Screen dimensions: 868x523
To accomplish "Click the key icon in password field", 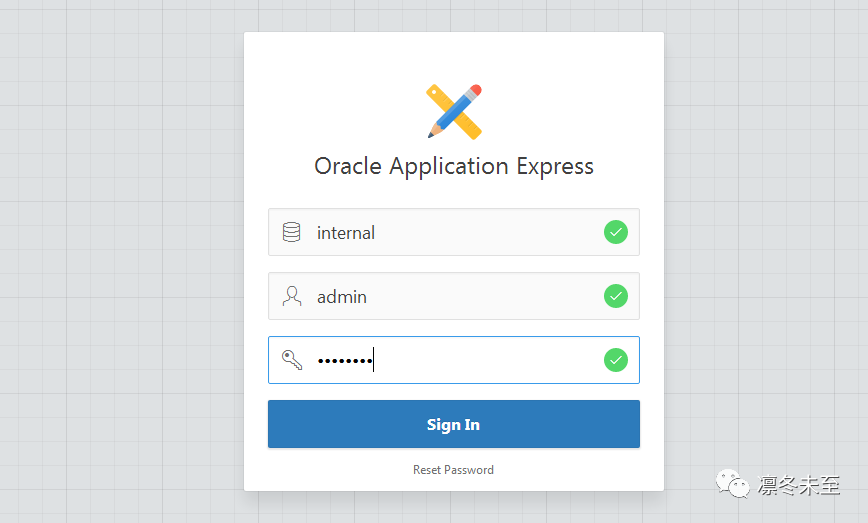I will (292, 360).
